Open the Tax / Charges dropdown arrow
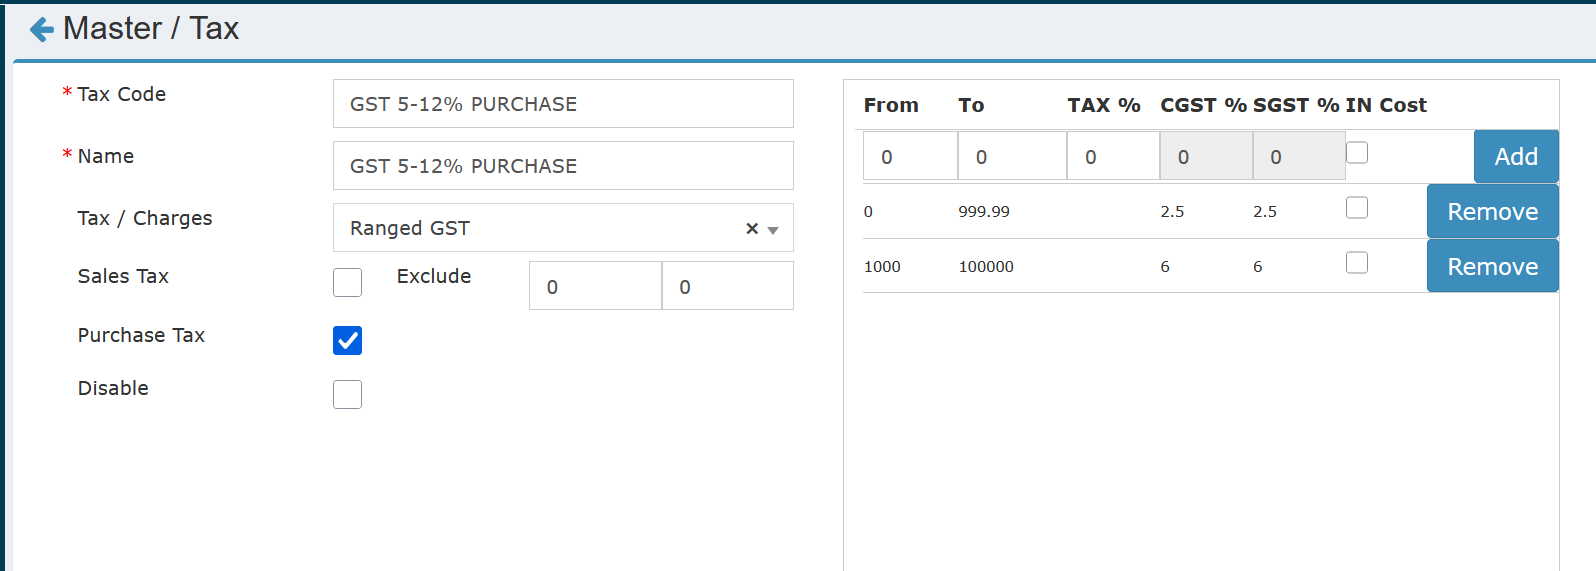1596x571 pixels. click(x=773, y=230)
